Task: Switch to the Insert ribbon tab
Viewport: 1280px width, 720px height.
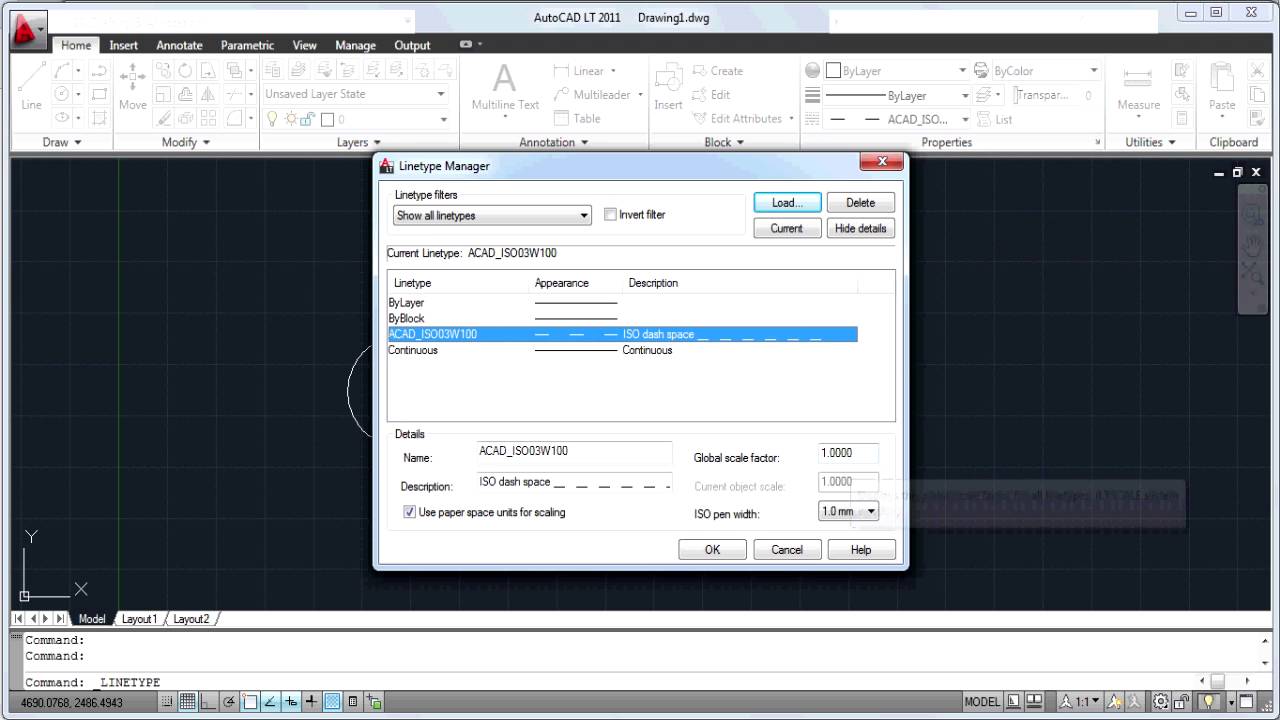Action: [124, 45]
